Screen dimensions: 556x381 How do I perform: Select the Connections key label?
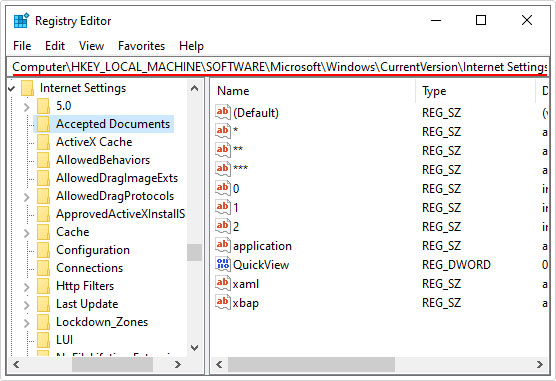89,268
